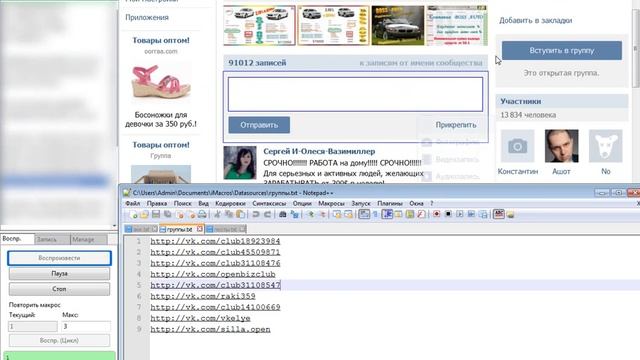This screenshot has width=640, height=360.
Task: Open Find with the binoculars icon
Action: [282, 214]
